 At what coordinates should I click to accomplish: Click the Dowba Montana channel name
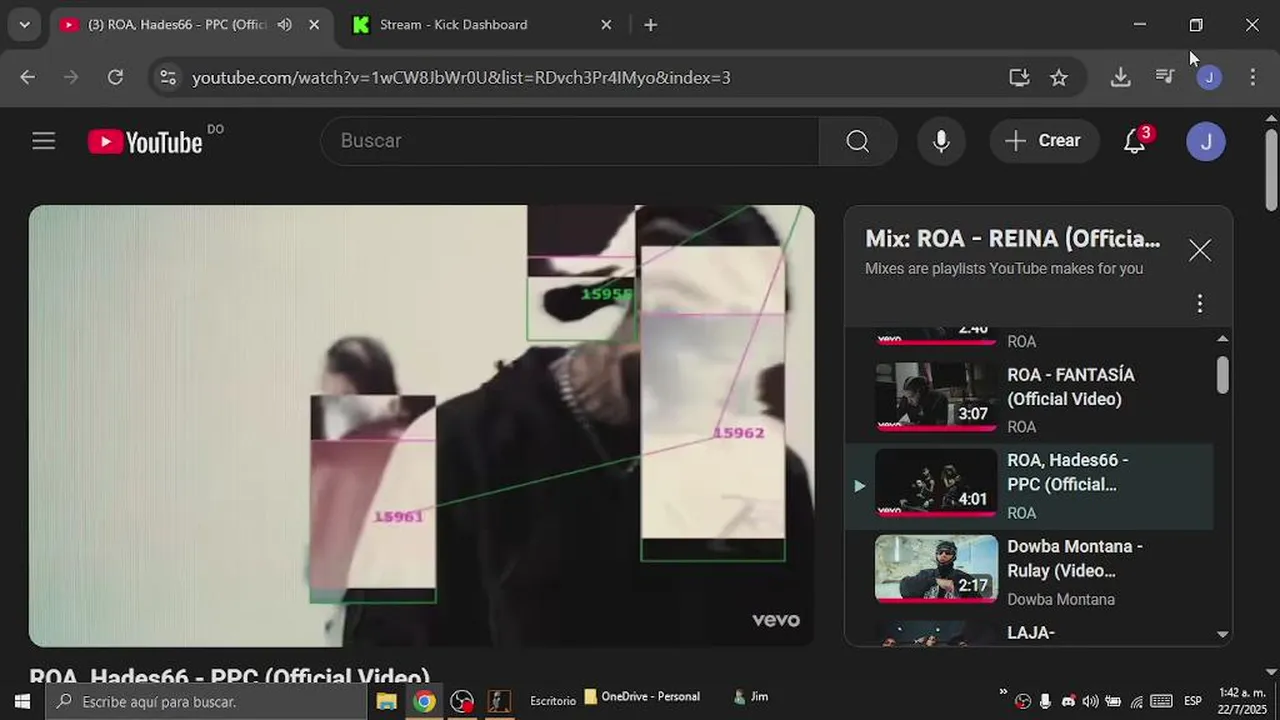click(1060, 599)
